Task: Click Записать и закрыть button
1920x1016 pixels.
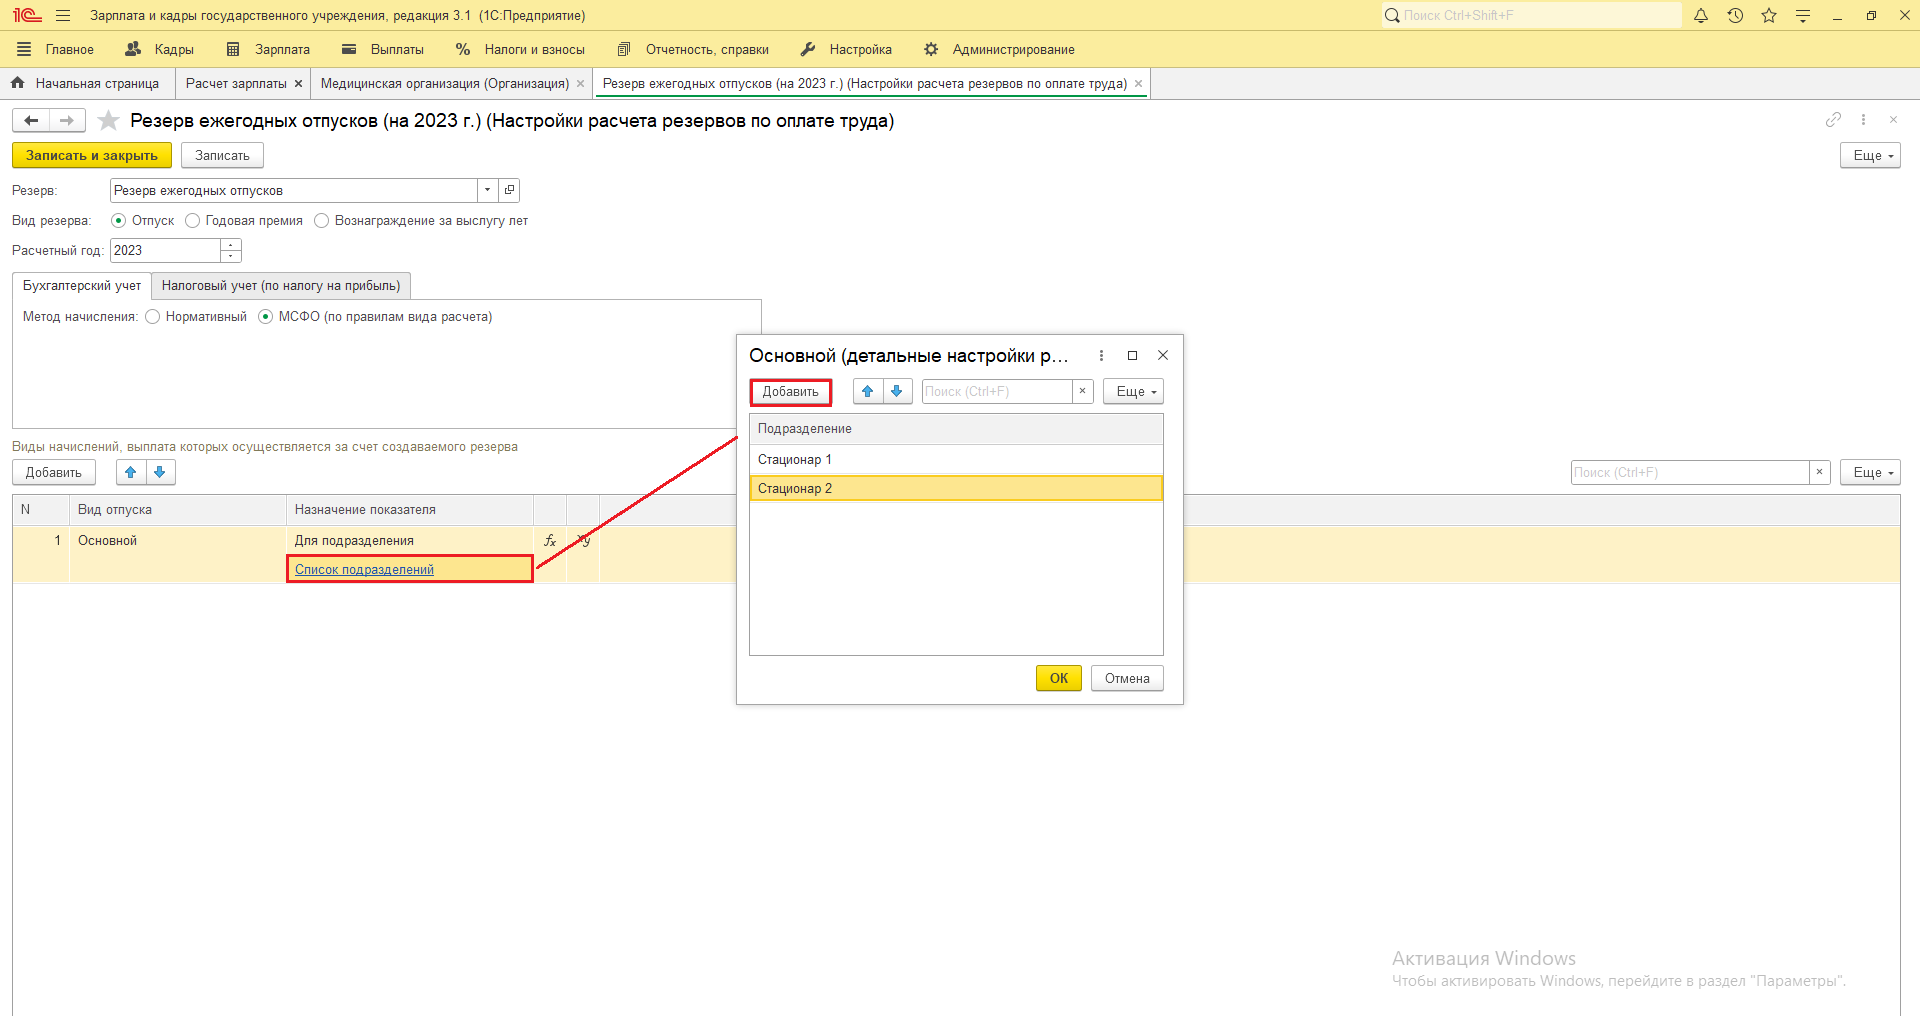Action: pos(92,156)
